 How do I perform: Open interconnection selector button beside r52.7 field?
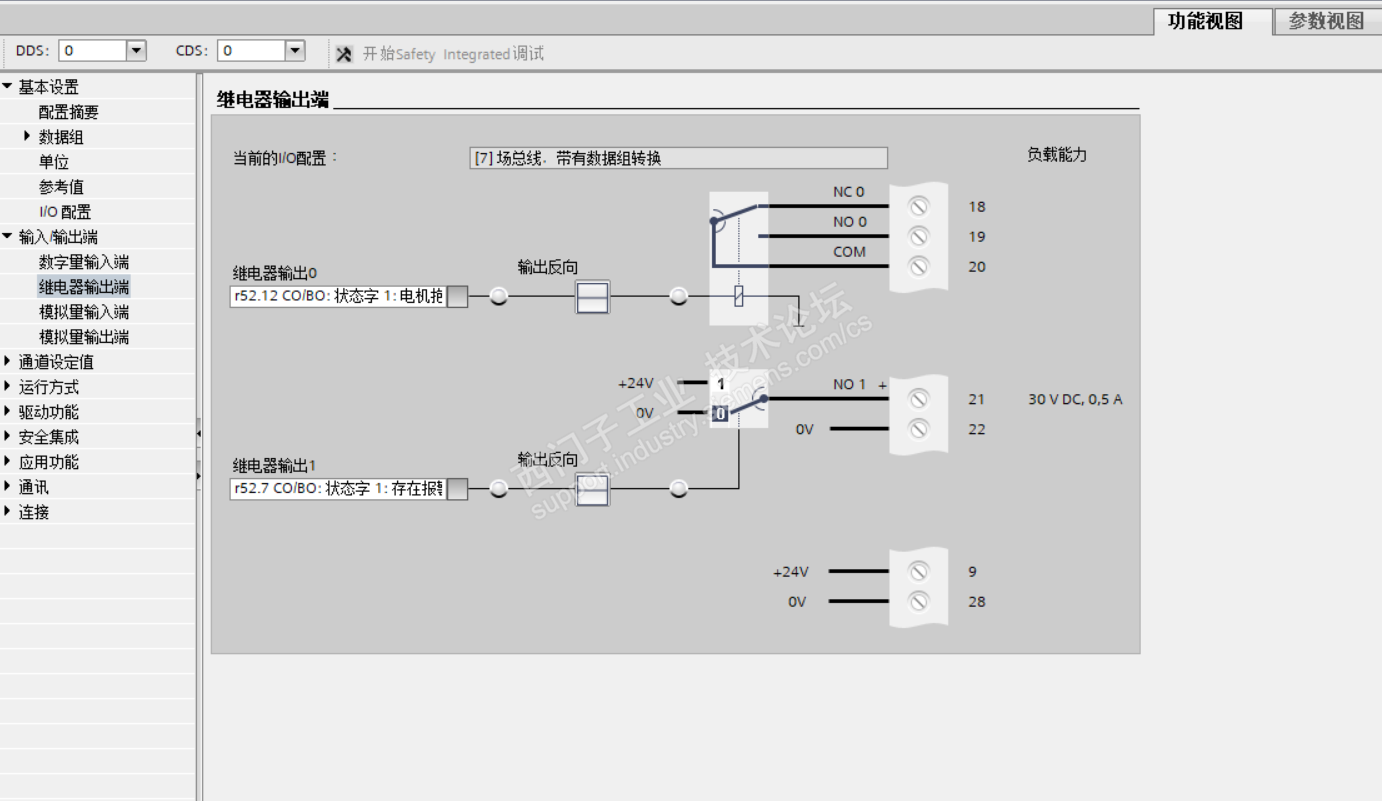point(457,489)
